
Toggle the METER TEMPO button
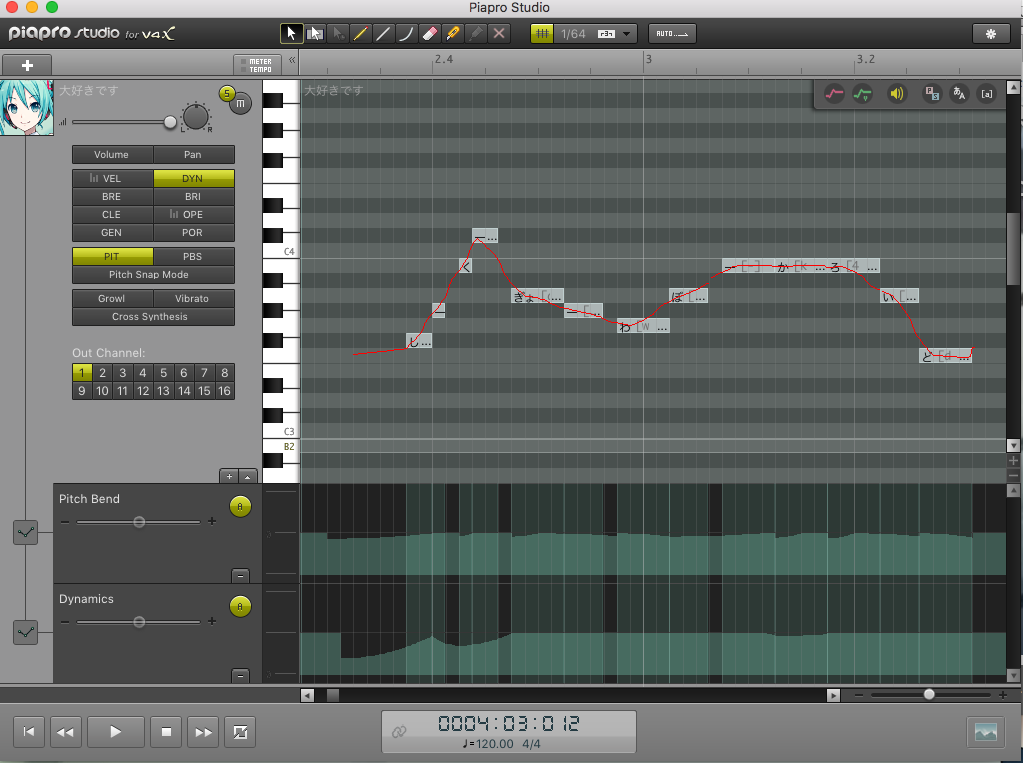click(x=257, y=65)
